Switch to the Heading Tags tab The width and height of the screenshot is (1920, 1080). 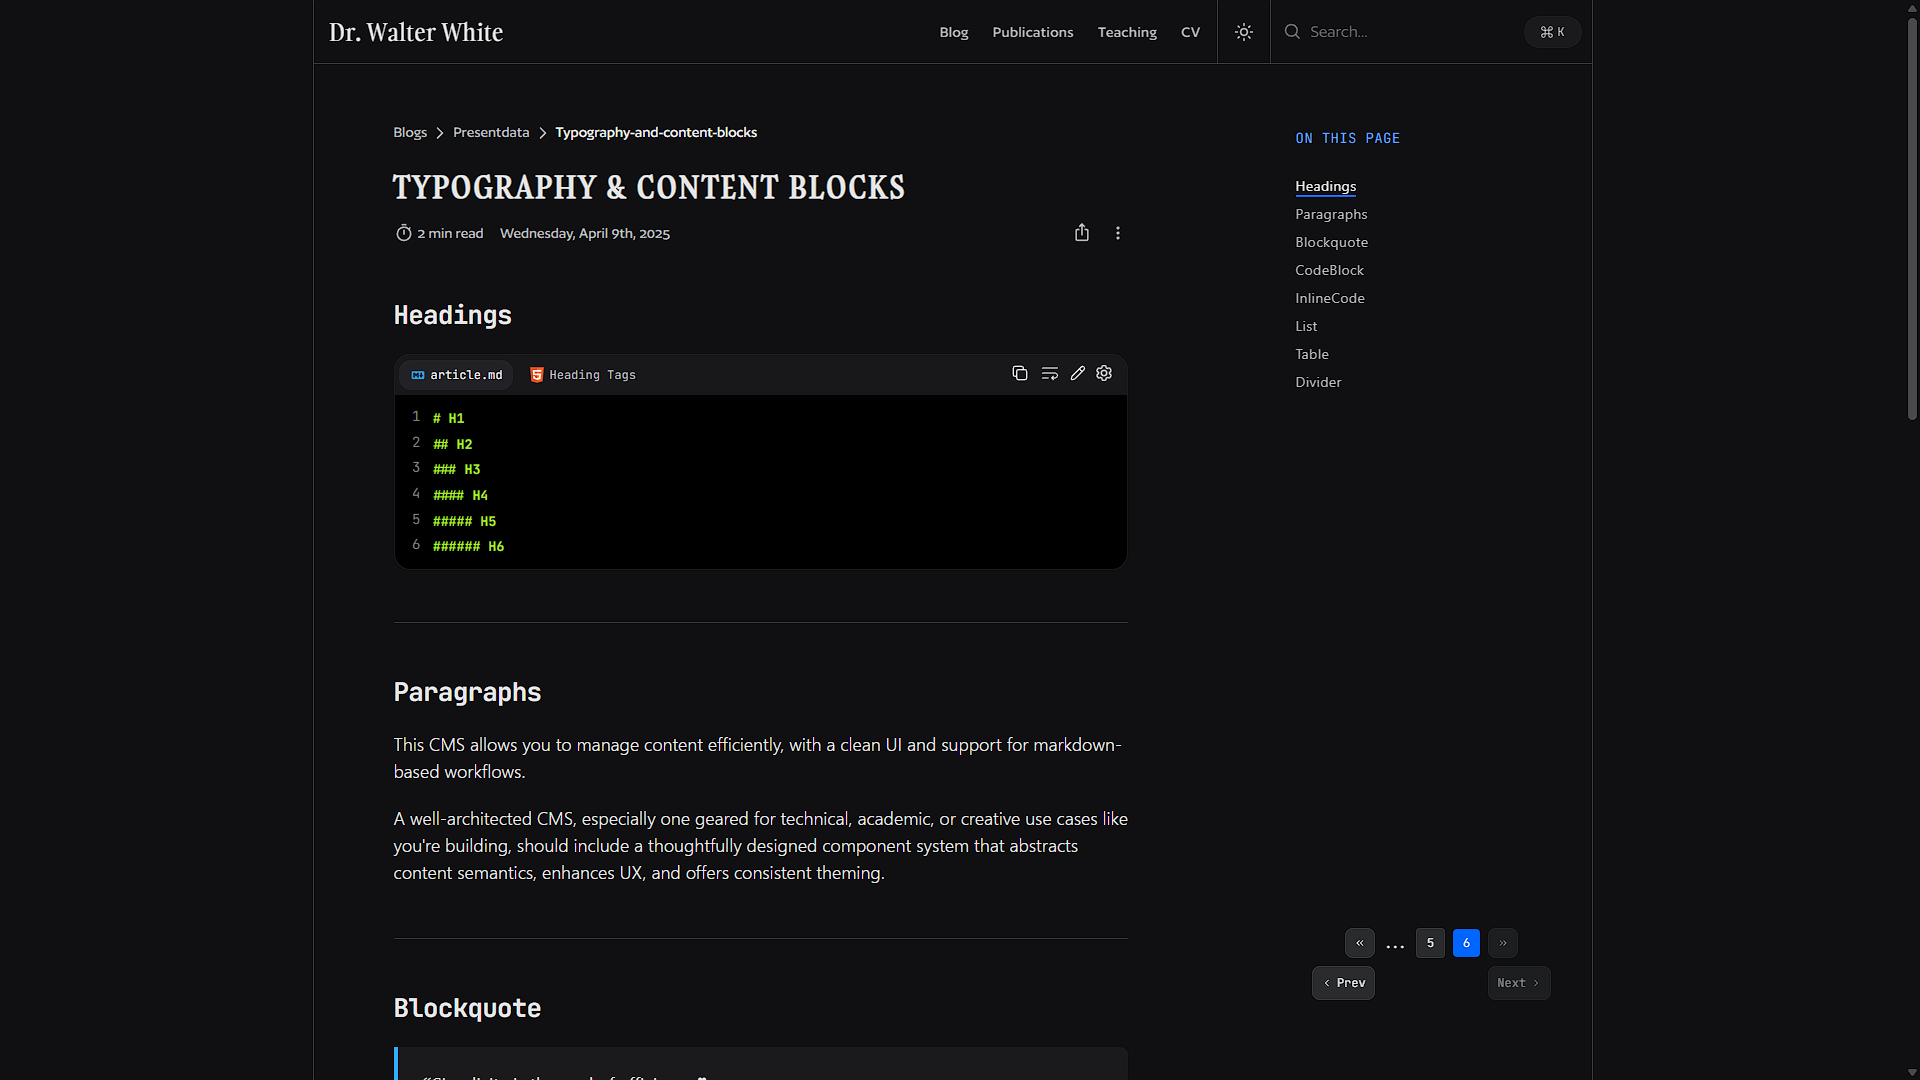[x=583, y=375]
